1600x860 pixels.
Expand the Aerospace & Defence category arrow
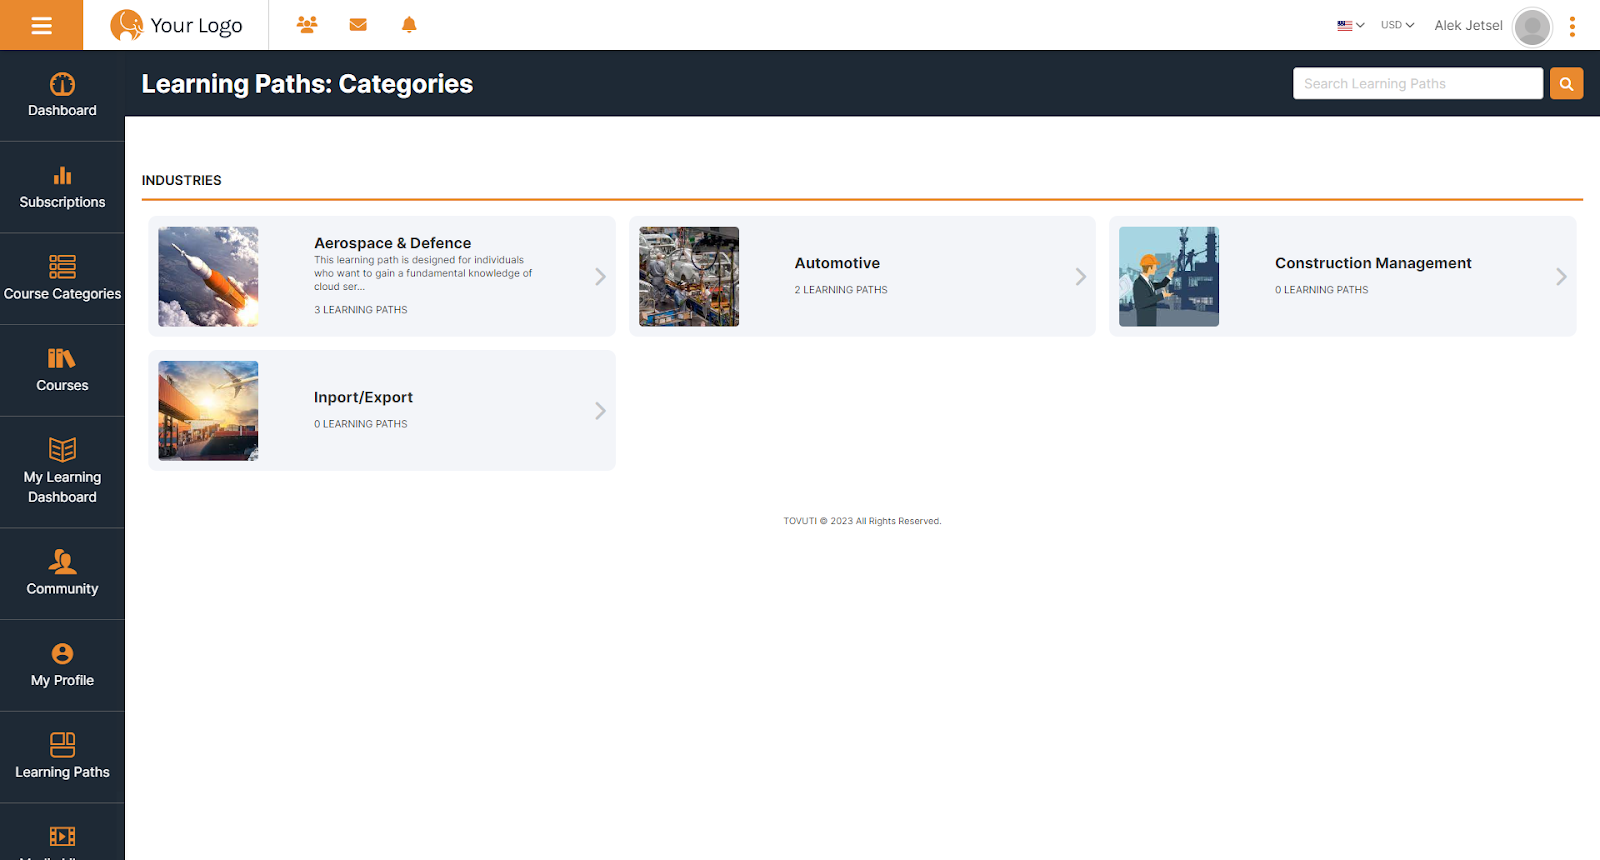click(x=600, y=277)
